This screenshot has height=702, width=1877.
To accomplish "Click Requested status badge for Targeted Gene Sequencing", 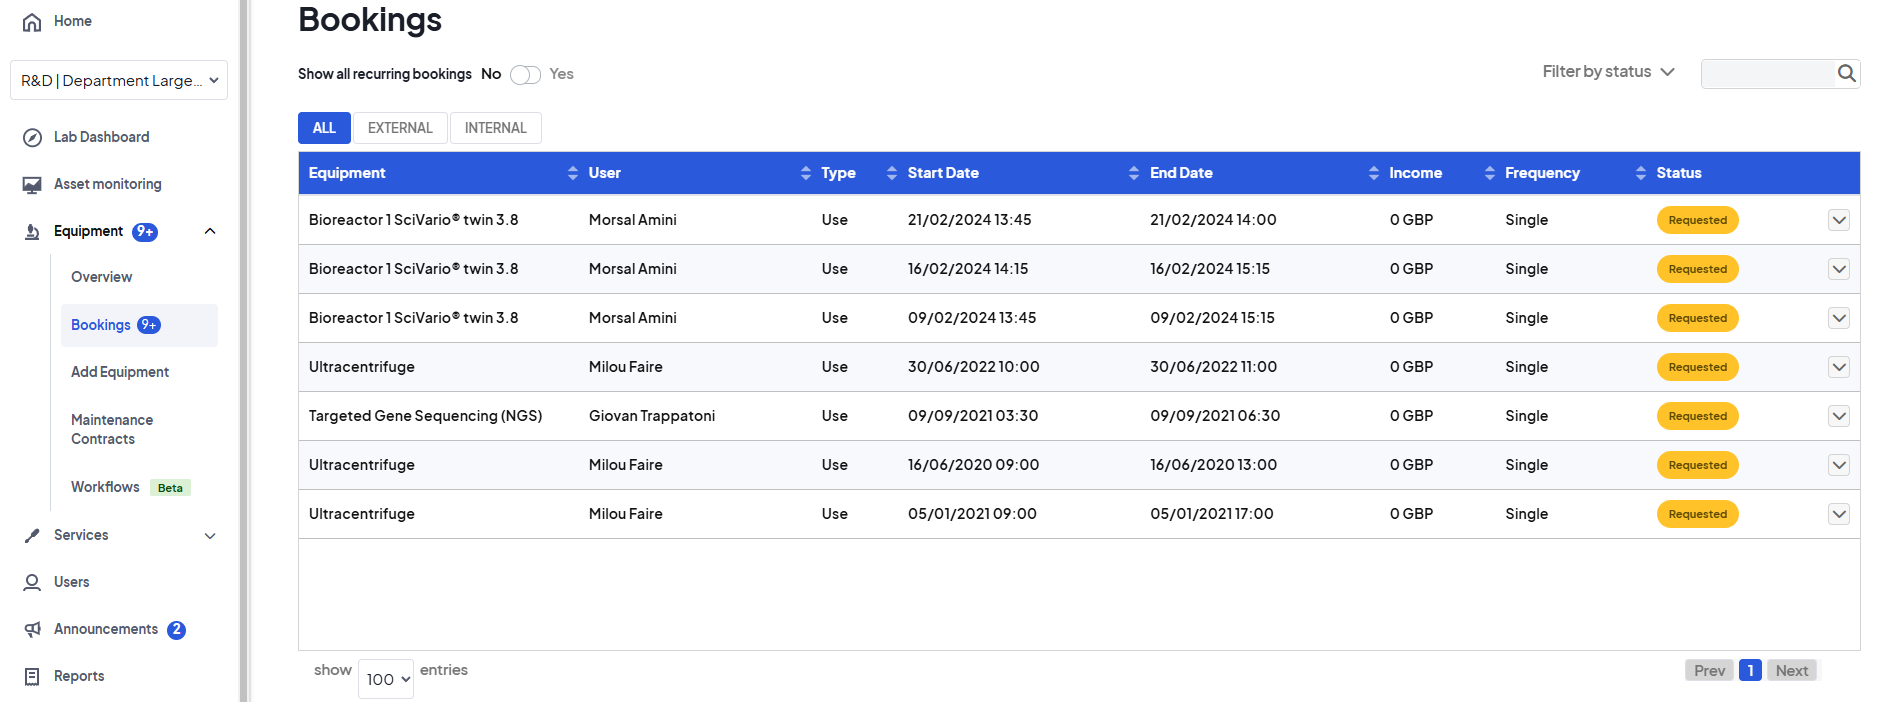I will (1697, 416).
